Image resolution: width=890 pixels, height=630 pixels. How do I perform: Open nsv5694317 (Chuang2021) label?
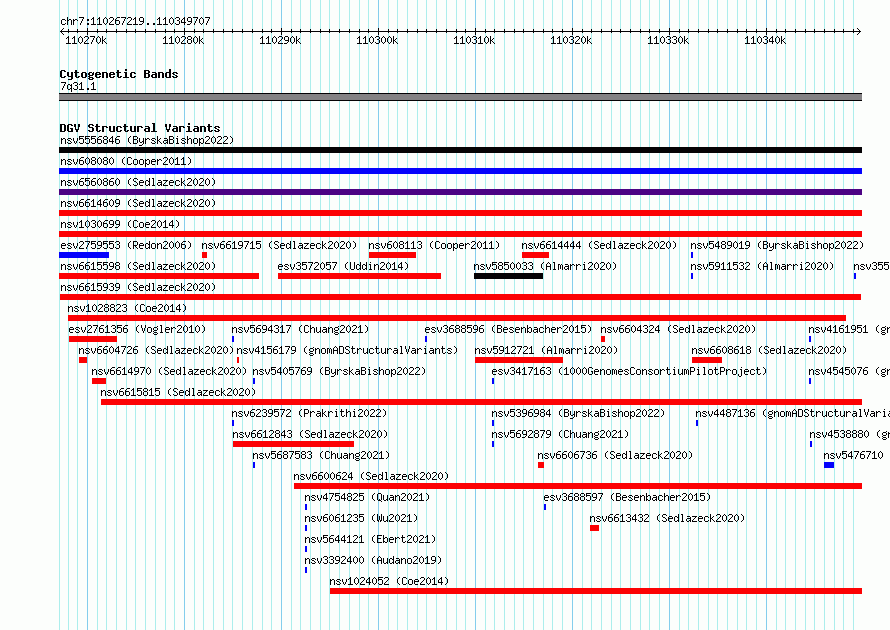300,329
